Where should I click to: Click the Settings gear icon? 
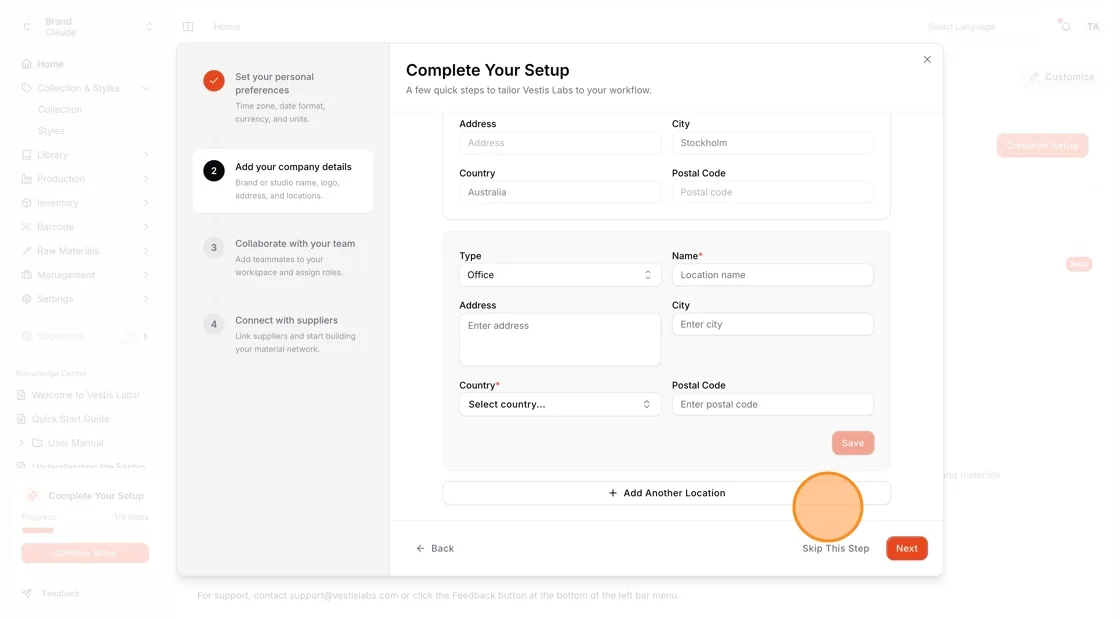click(26, 299)
